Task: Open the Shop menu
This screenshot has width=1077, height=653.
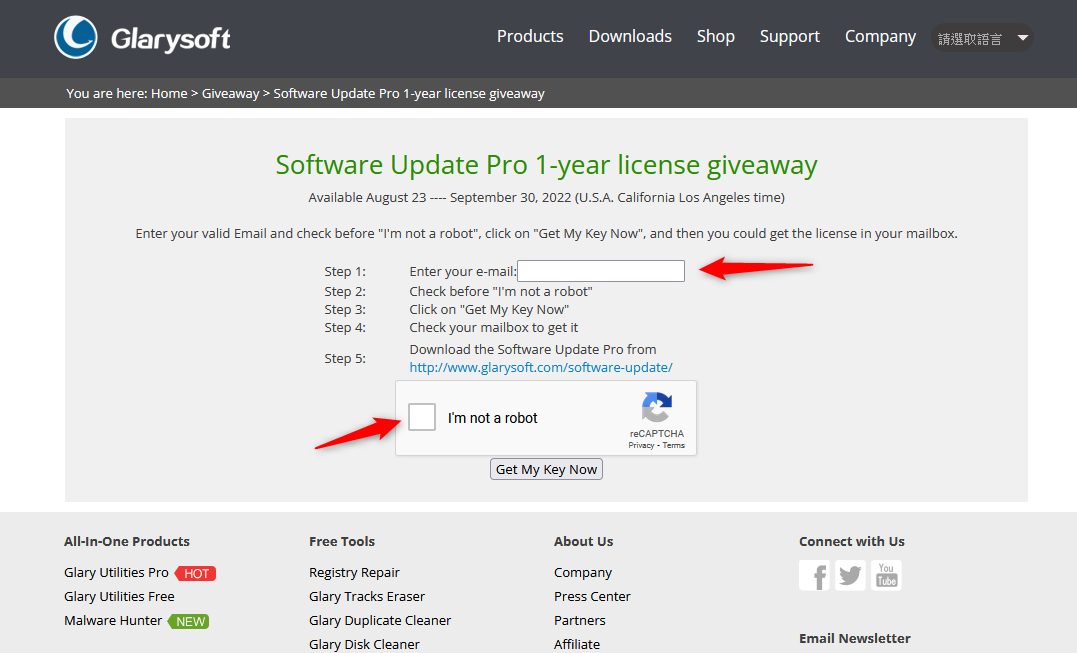Action: [716, 36]
